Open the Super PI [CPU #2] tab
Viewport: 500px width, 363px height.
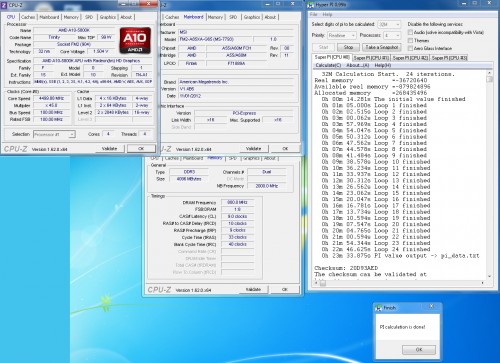point(410,58)
